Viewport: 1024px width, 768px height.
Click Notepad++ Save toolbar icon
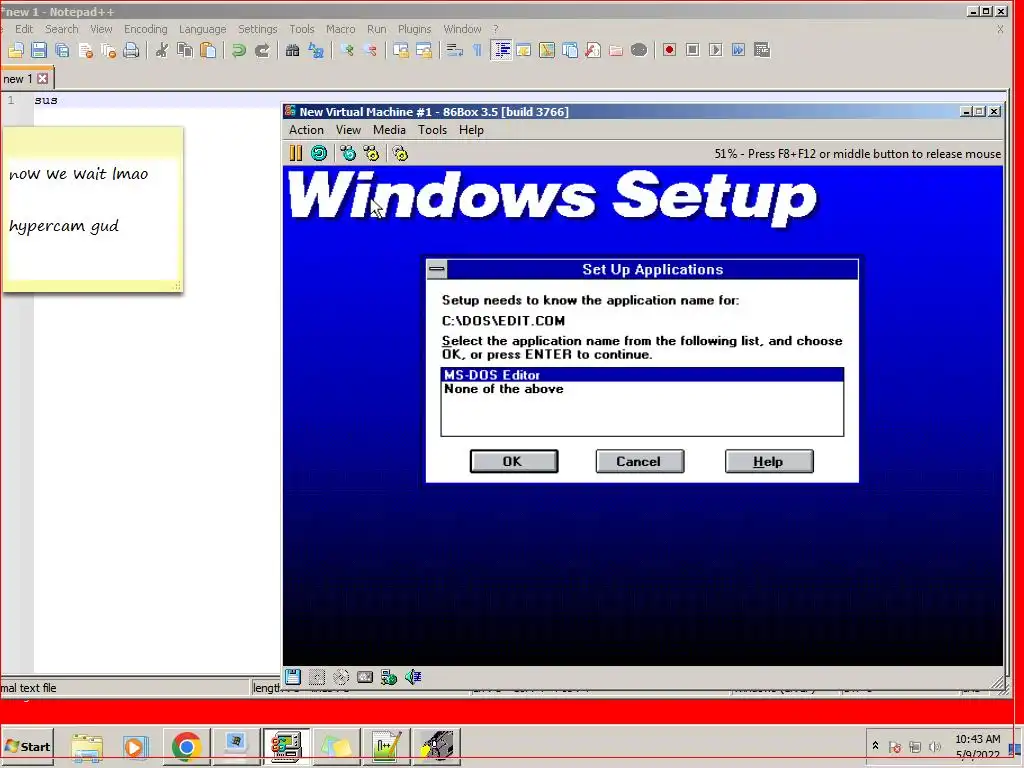39,50
